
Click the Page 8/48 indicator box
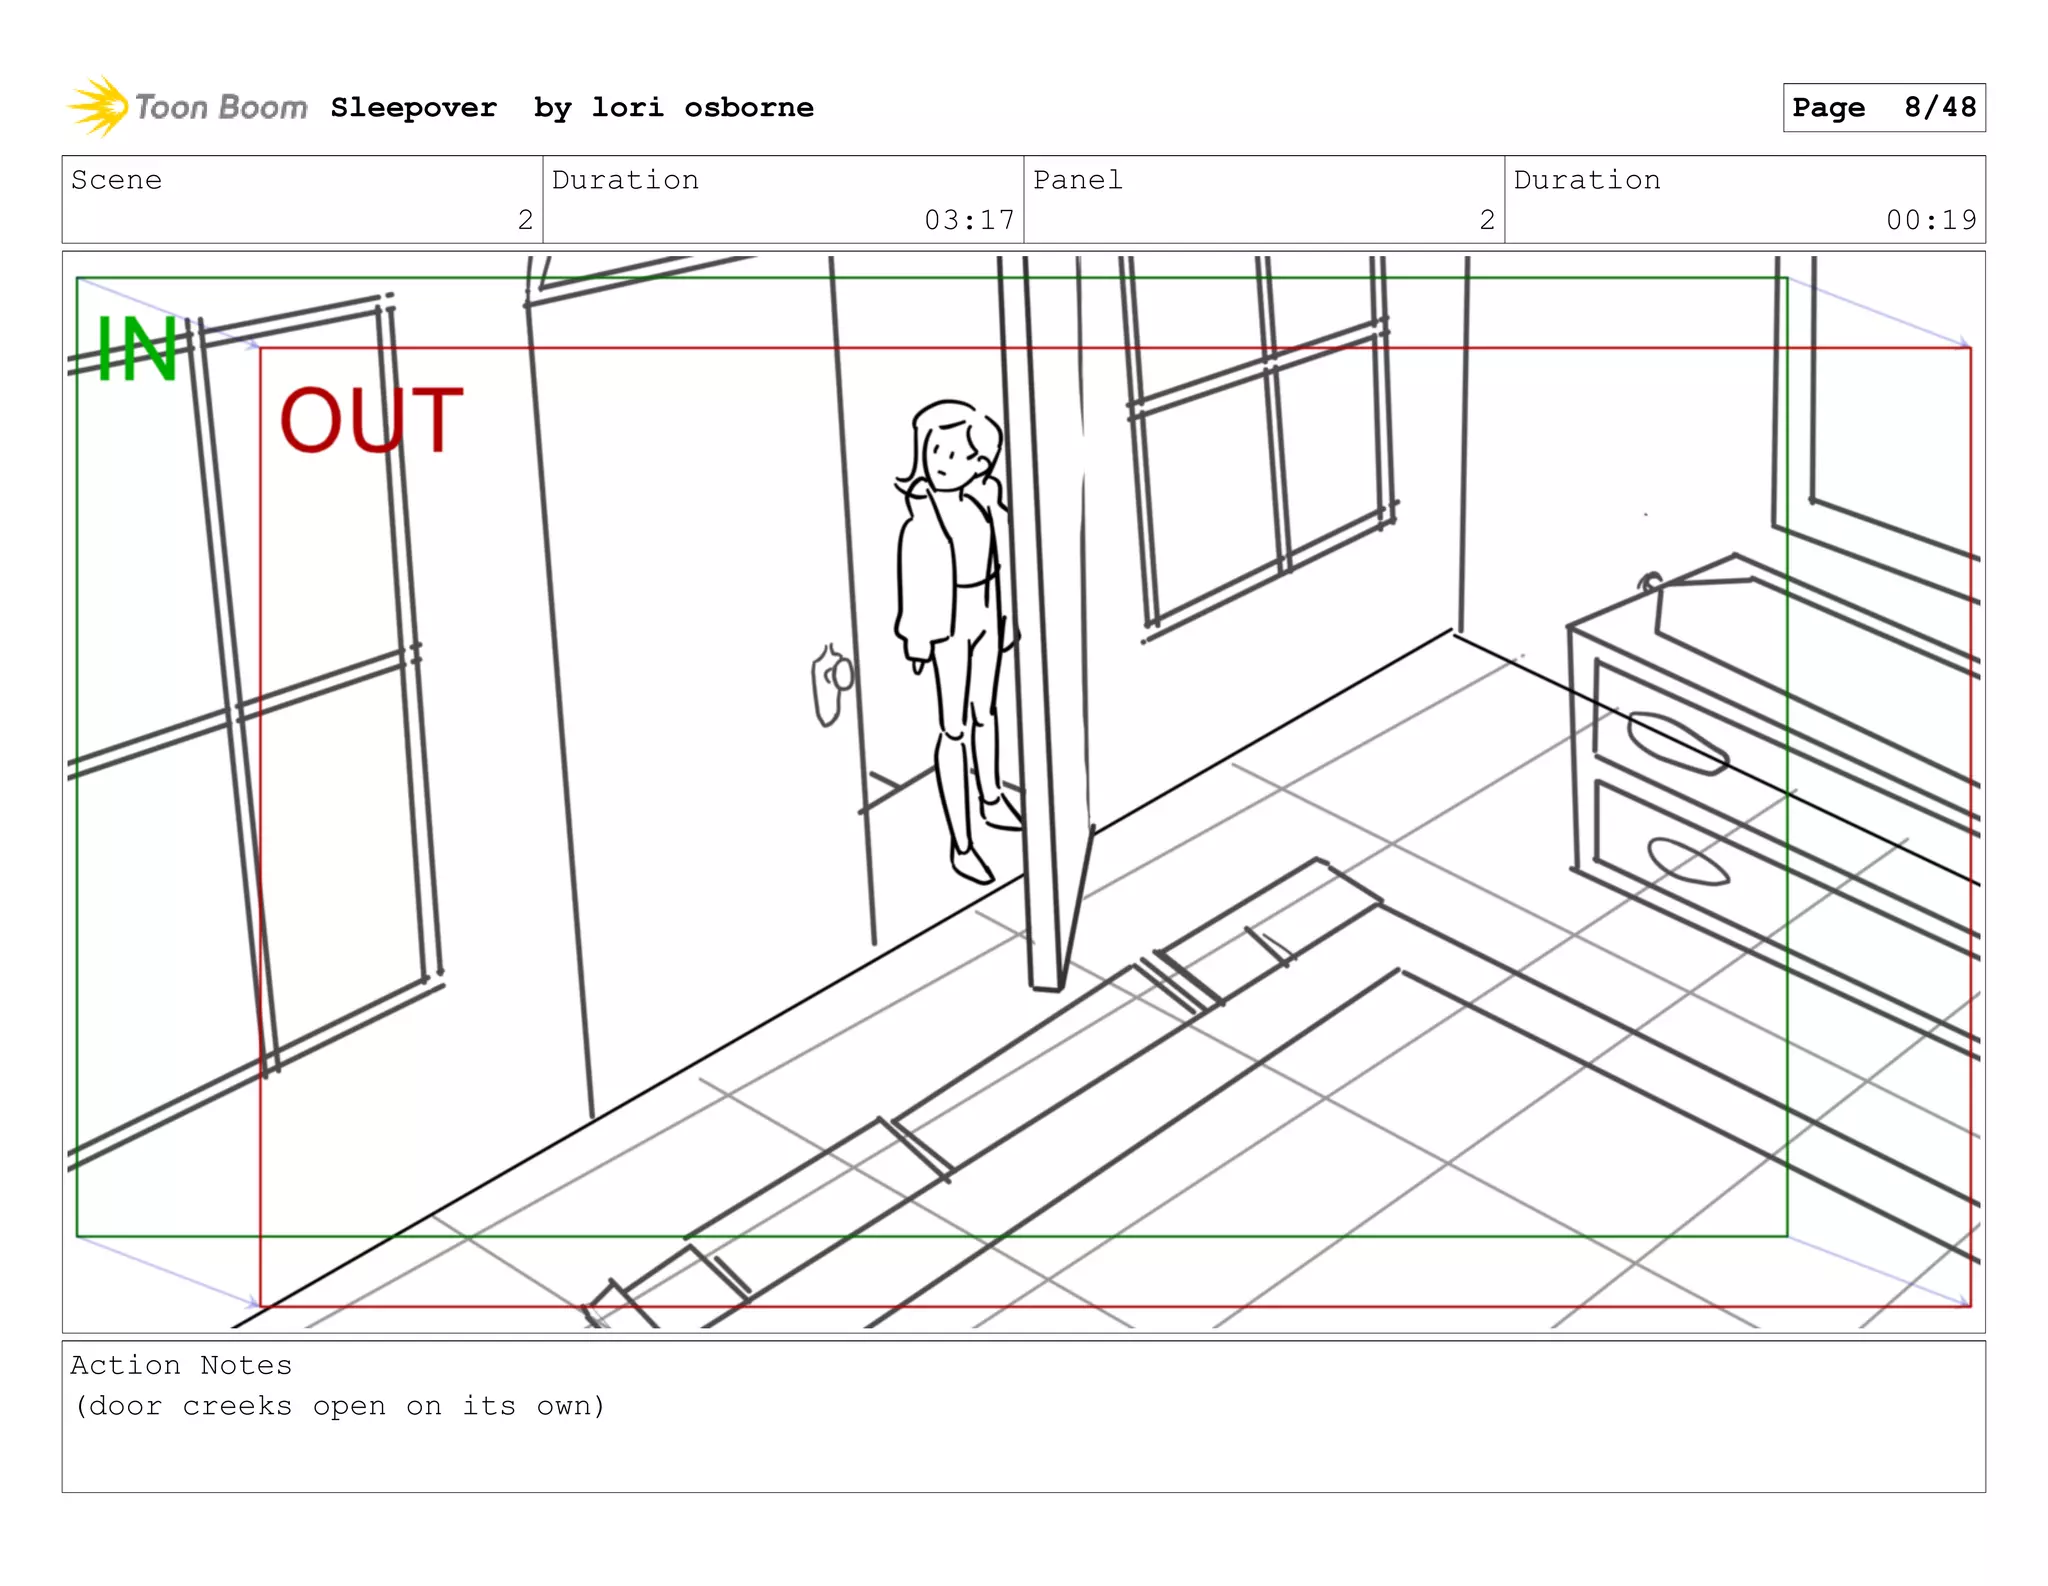click(x=1883, y=107)
